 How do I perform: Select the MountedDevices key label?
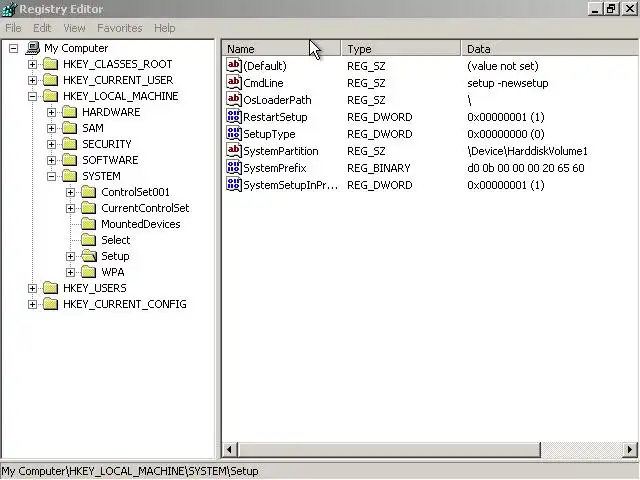point(141,224)
